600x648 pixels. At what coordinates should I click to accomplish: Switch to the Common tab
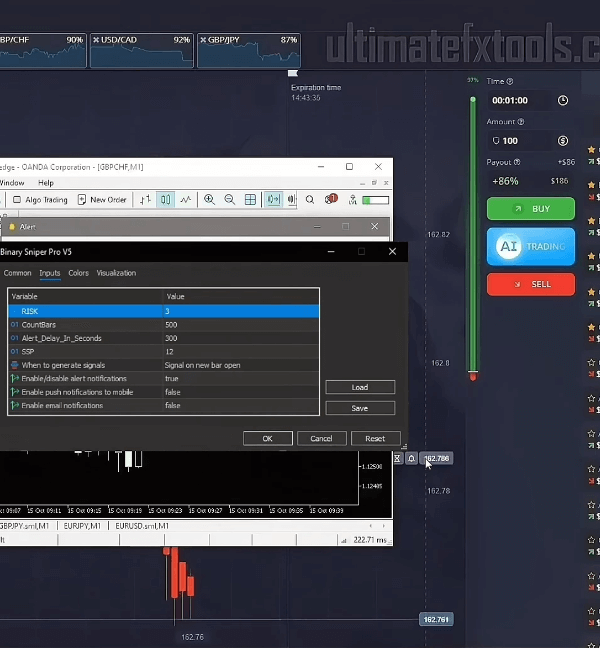(17, 273)
